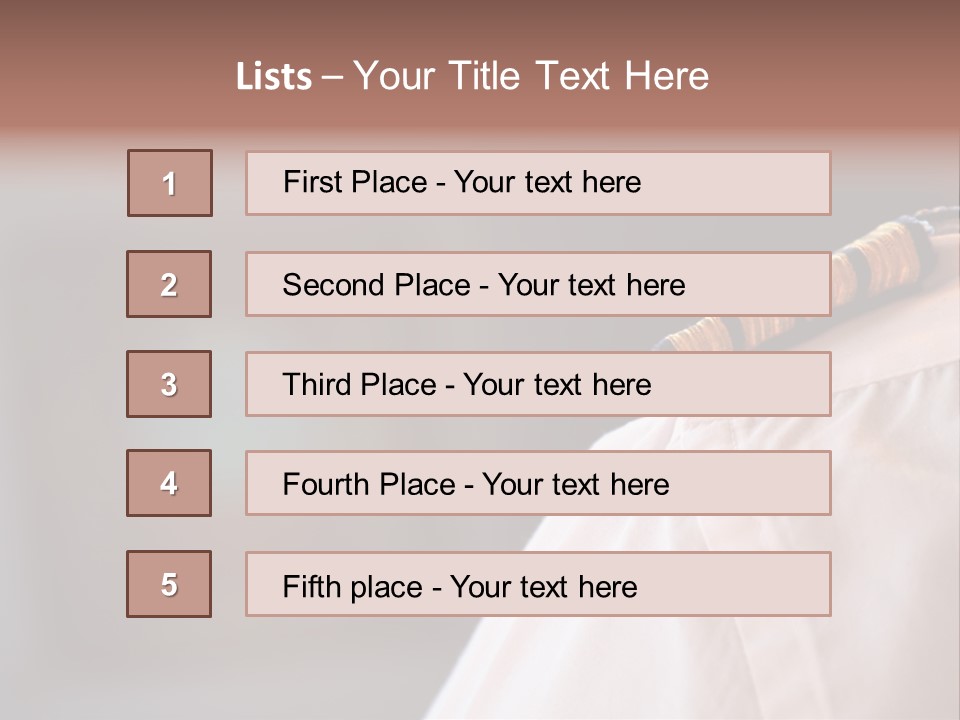This screenshot has width=960, height=720.
Task: Click 'Your text here' in third row
Action: [557, 385]
